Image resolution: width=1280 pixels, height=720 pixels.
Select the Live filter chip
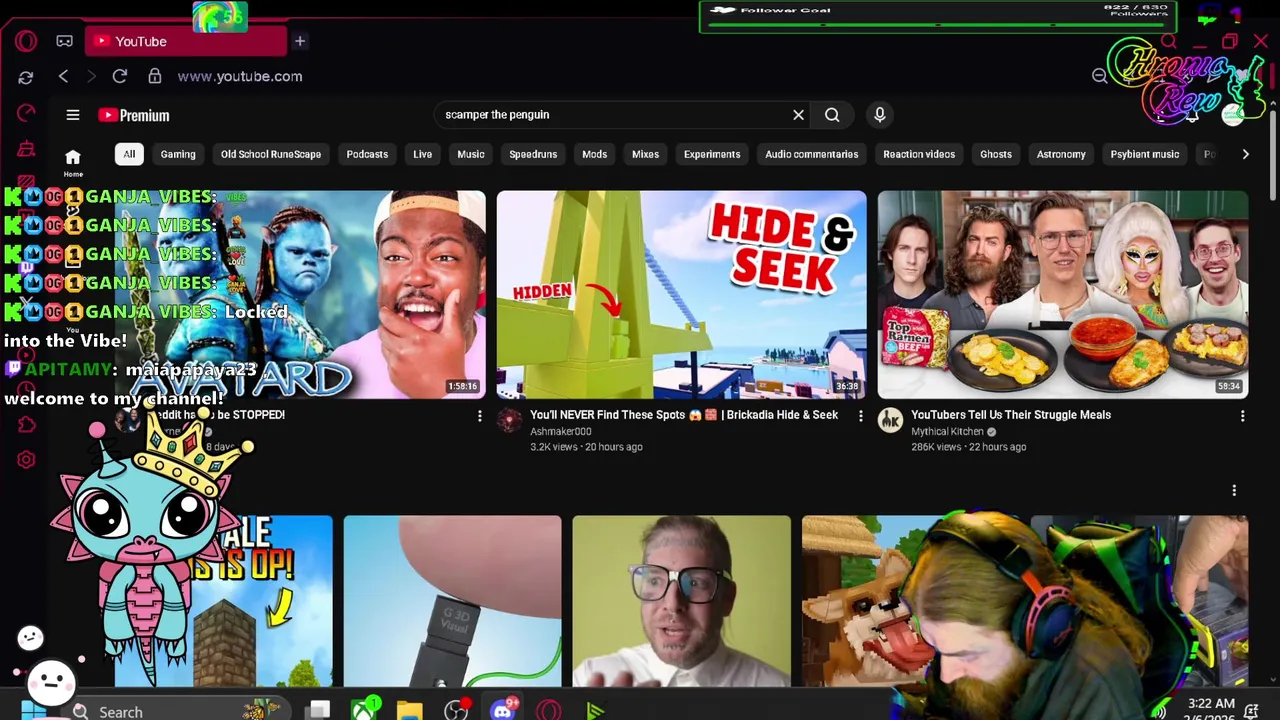pos(422,154)
